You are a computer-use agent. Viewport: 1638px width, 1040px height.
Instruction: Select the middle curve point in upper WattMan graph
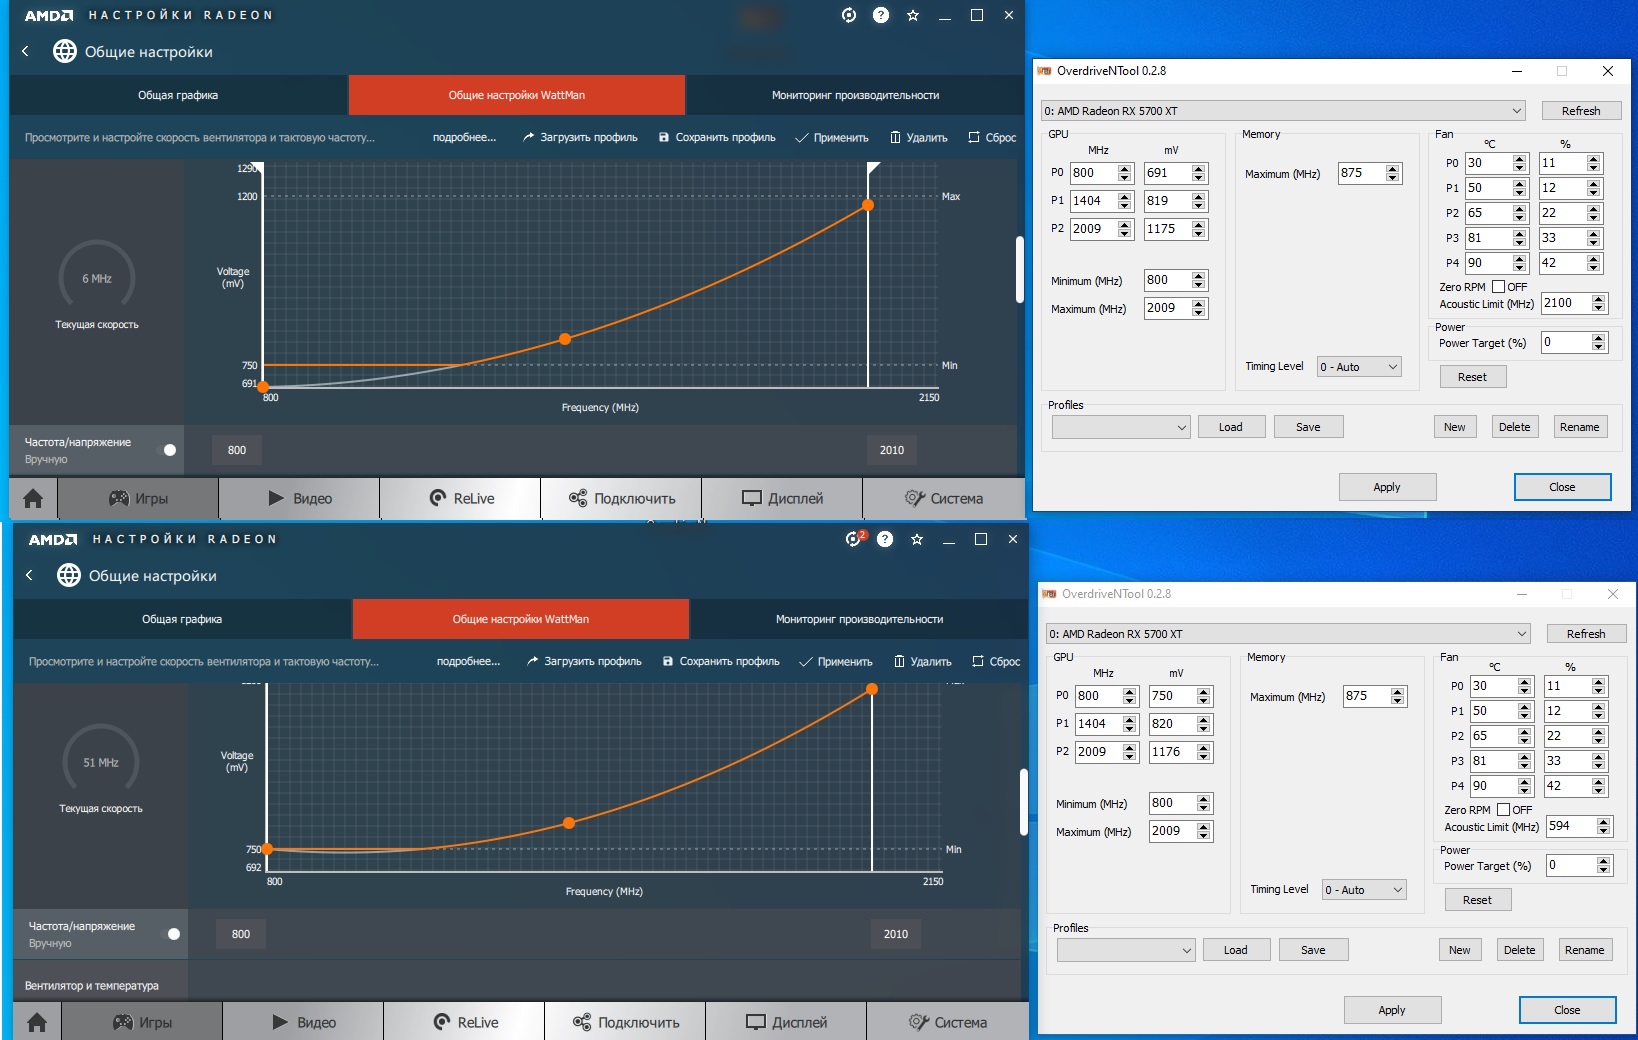[565, 339]
